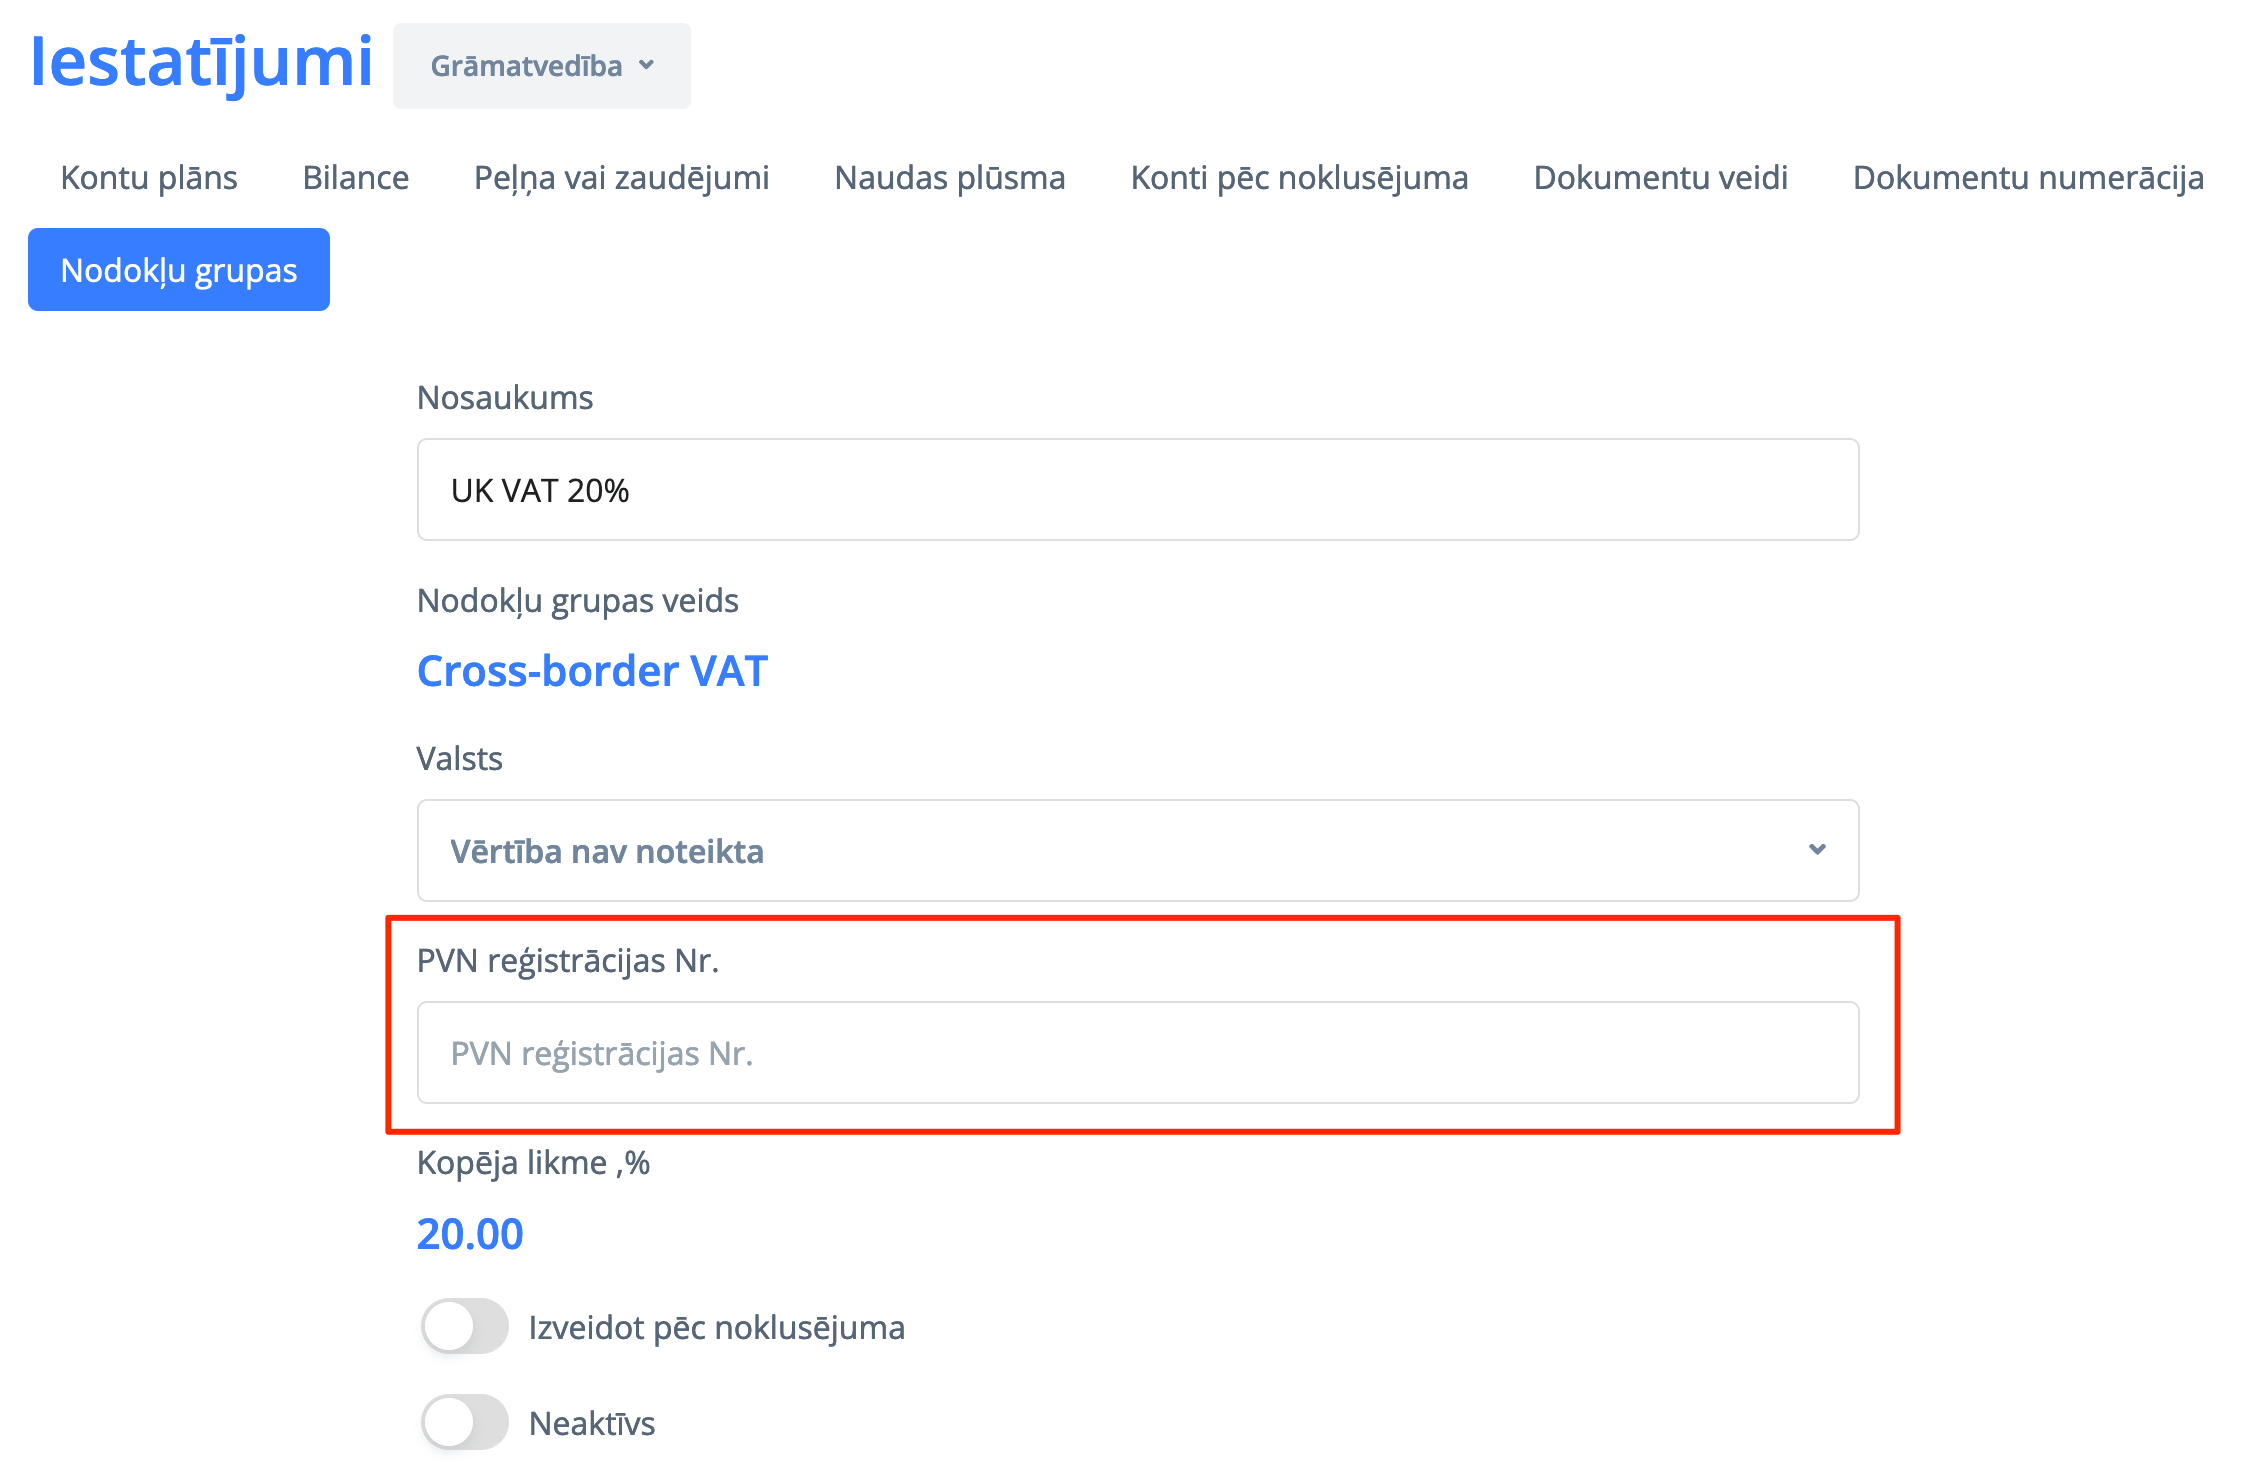2264x1468 pixels.
Task: Enable the Izveidot pēc noklusējuma toggle
Action: [464, 1327]
